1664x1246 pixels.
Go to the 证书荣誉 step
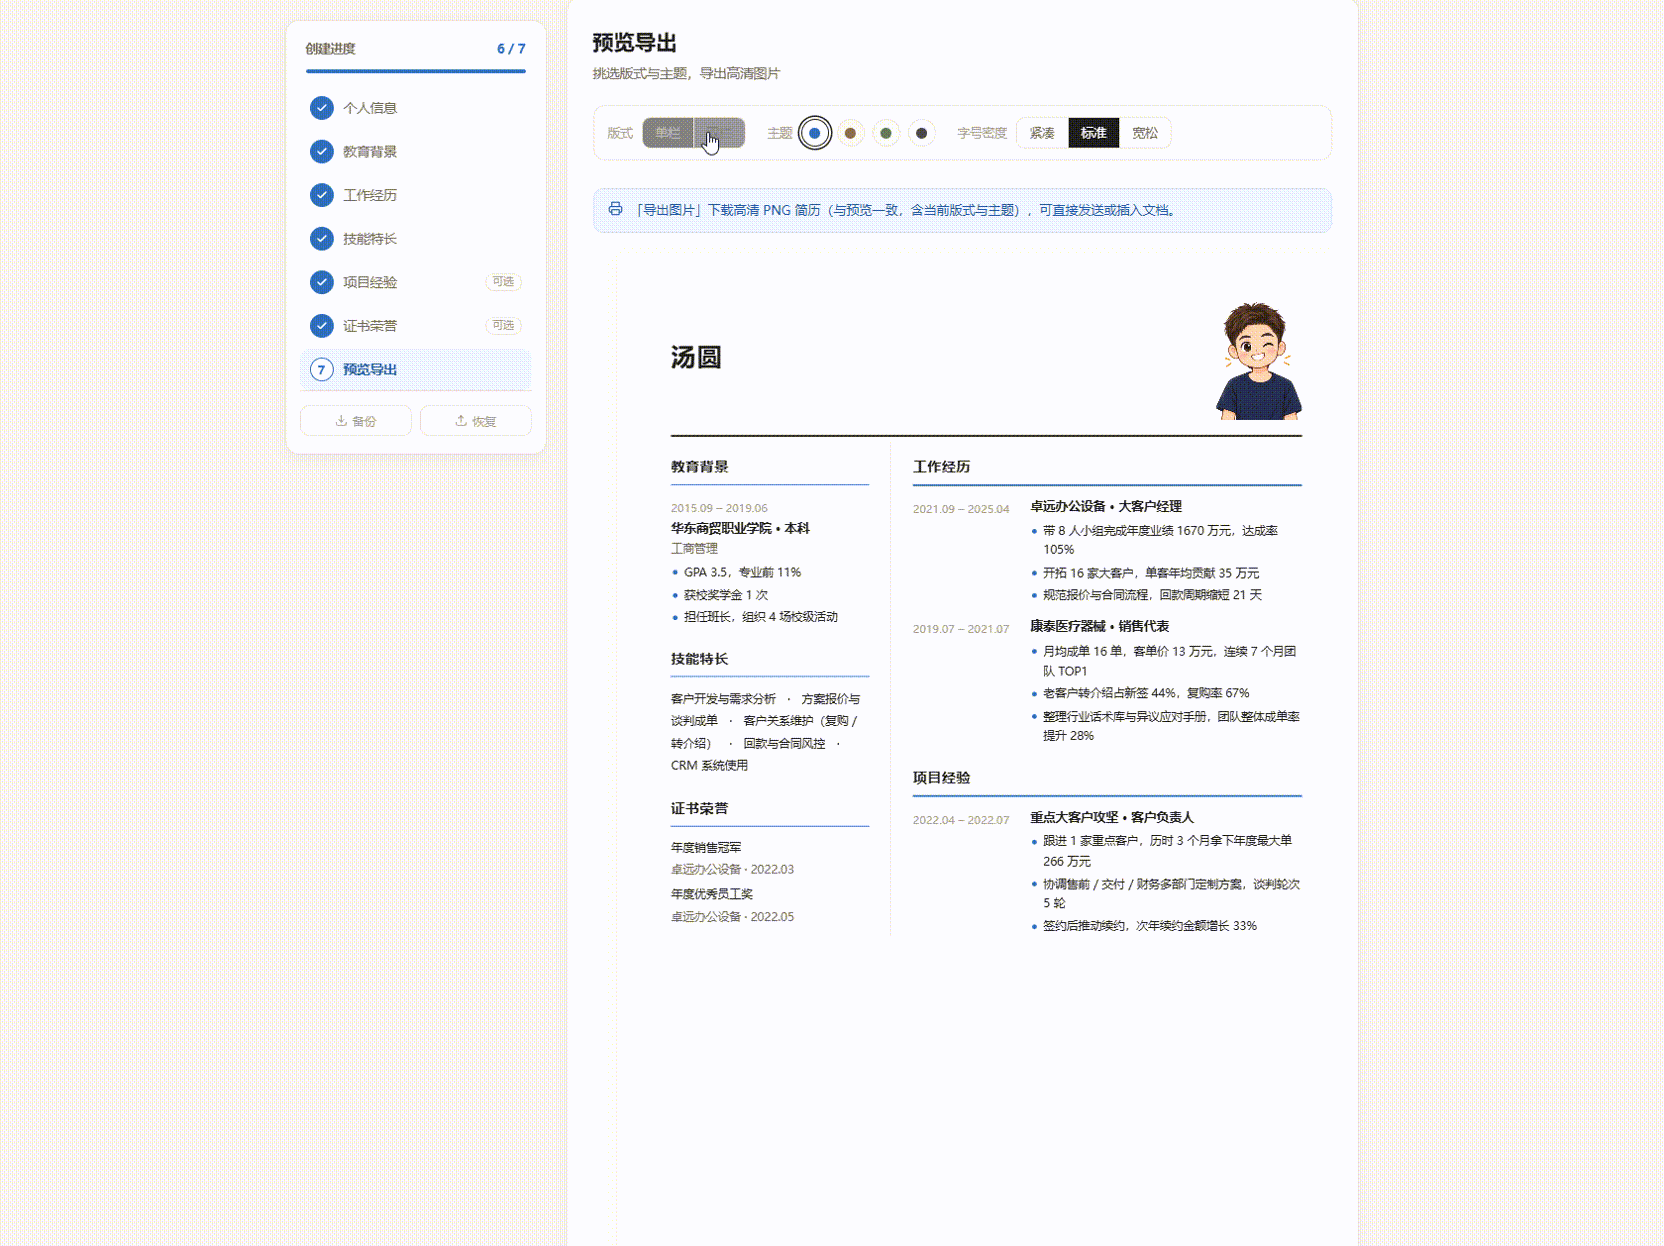point(415,325)
